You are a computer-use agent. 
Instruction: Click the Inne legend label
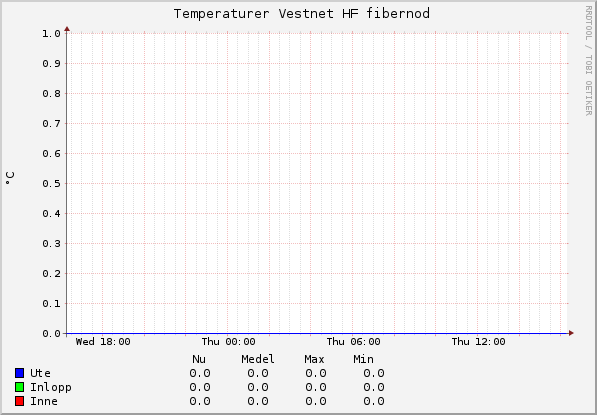[44, 401]
